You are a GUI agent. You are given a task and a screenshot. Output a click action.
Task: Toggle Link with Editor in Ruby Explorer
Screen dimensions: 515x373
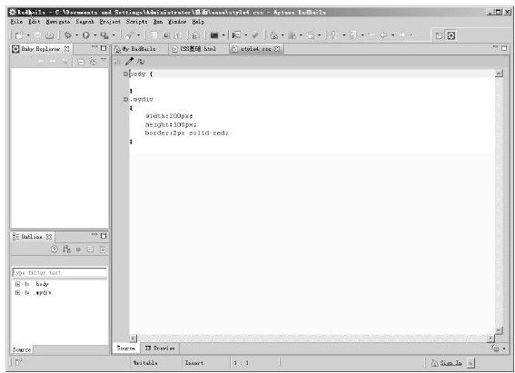click(93, 61)
